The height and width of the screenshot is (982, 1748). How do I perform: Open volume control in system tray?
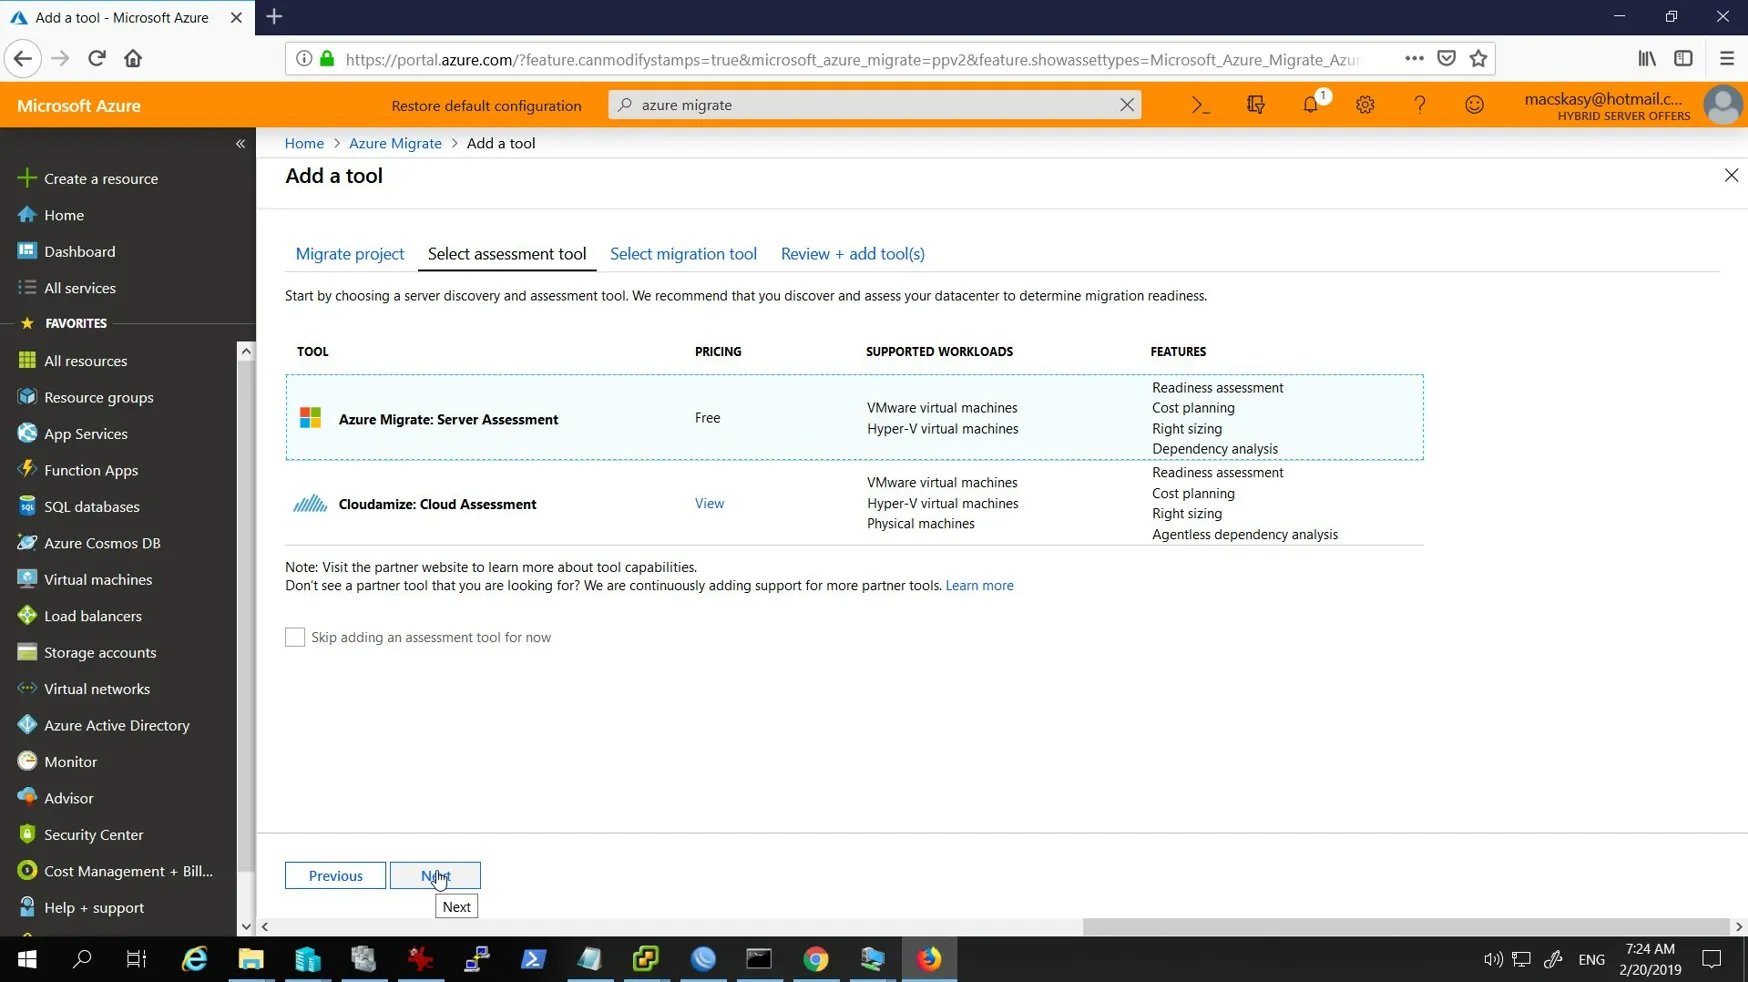pos(1493,960)
